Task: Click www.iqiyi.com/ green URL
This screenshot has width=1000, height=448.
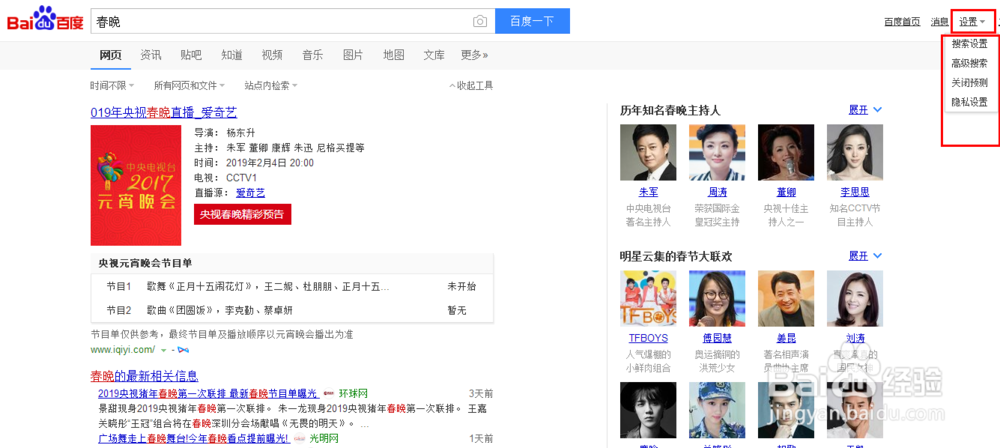Action: tap(123, 349)
